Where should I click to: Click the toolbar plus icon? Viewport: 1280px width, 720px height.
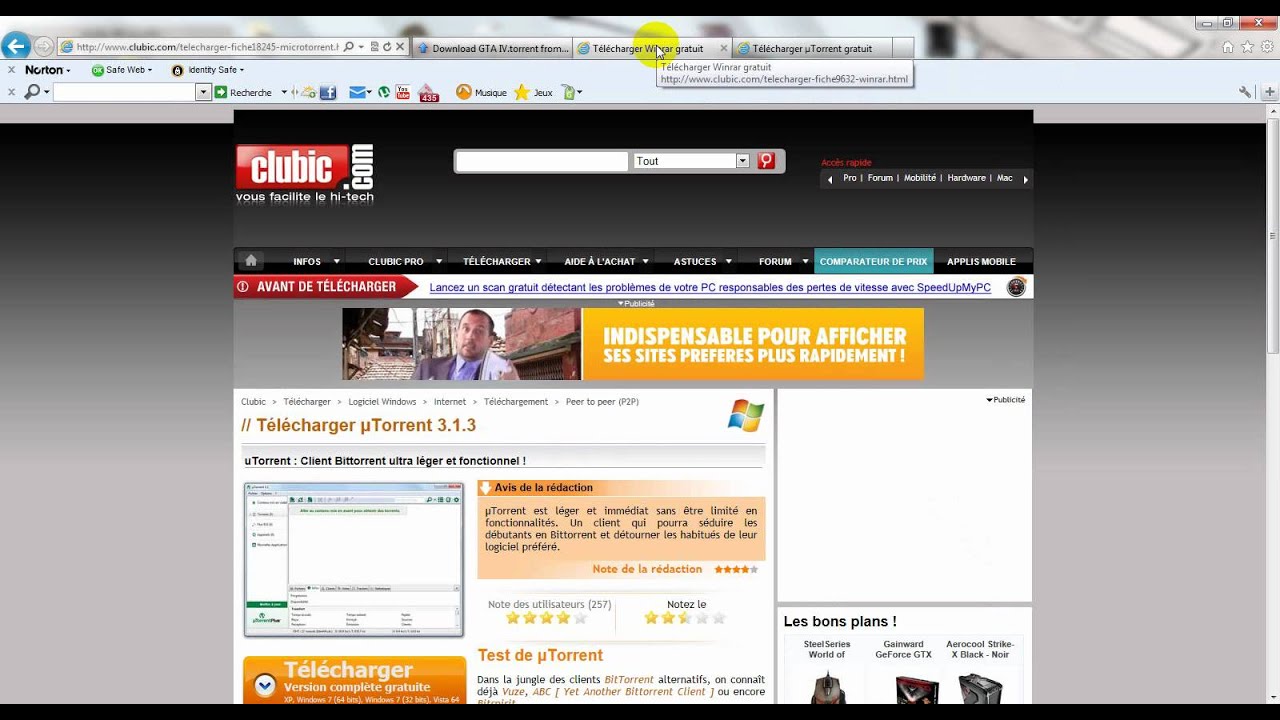point(1270,92)
